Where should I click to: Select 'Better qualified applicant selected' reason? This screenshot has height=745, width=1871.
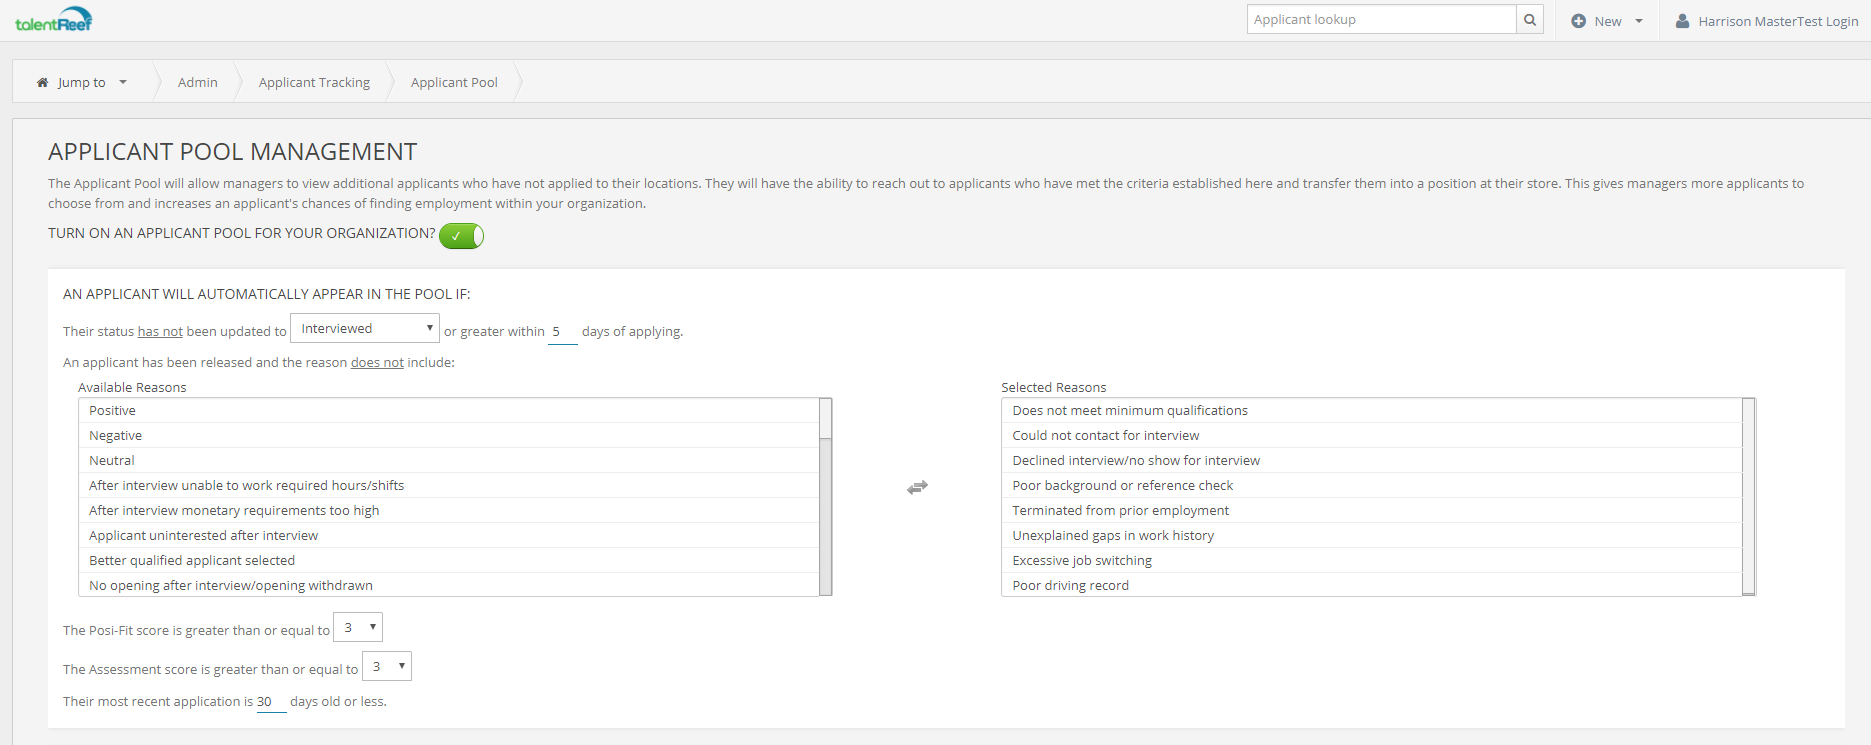pos(192,561)
